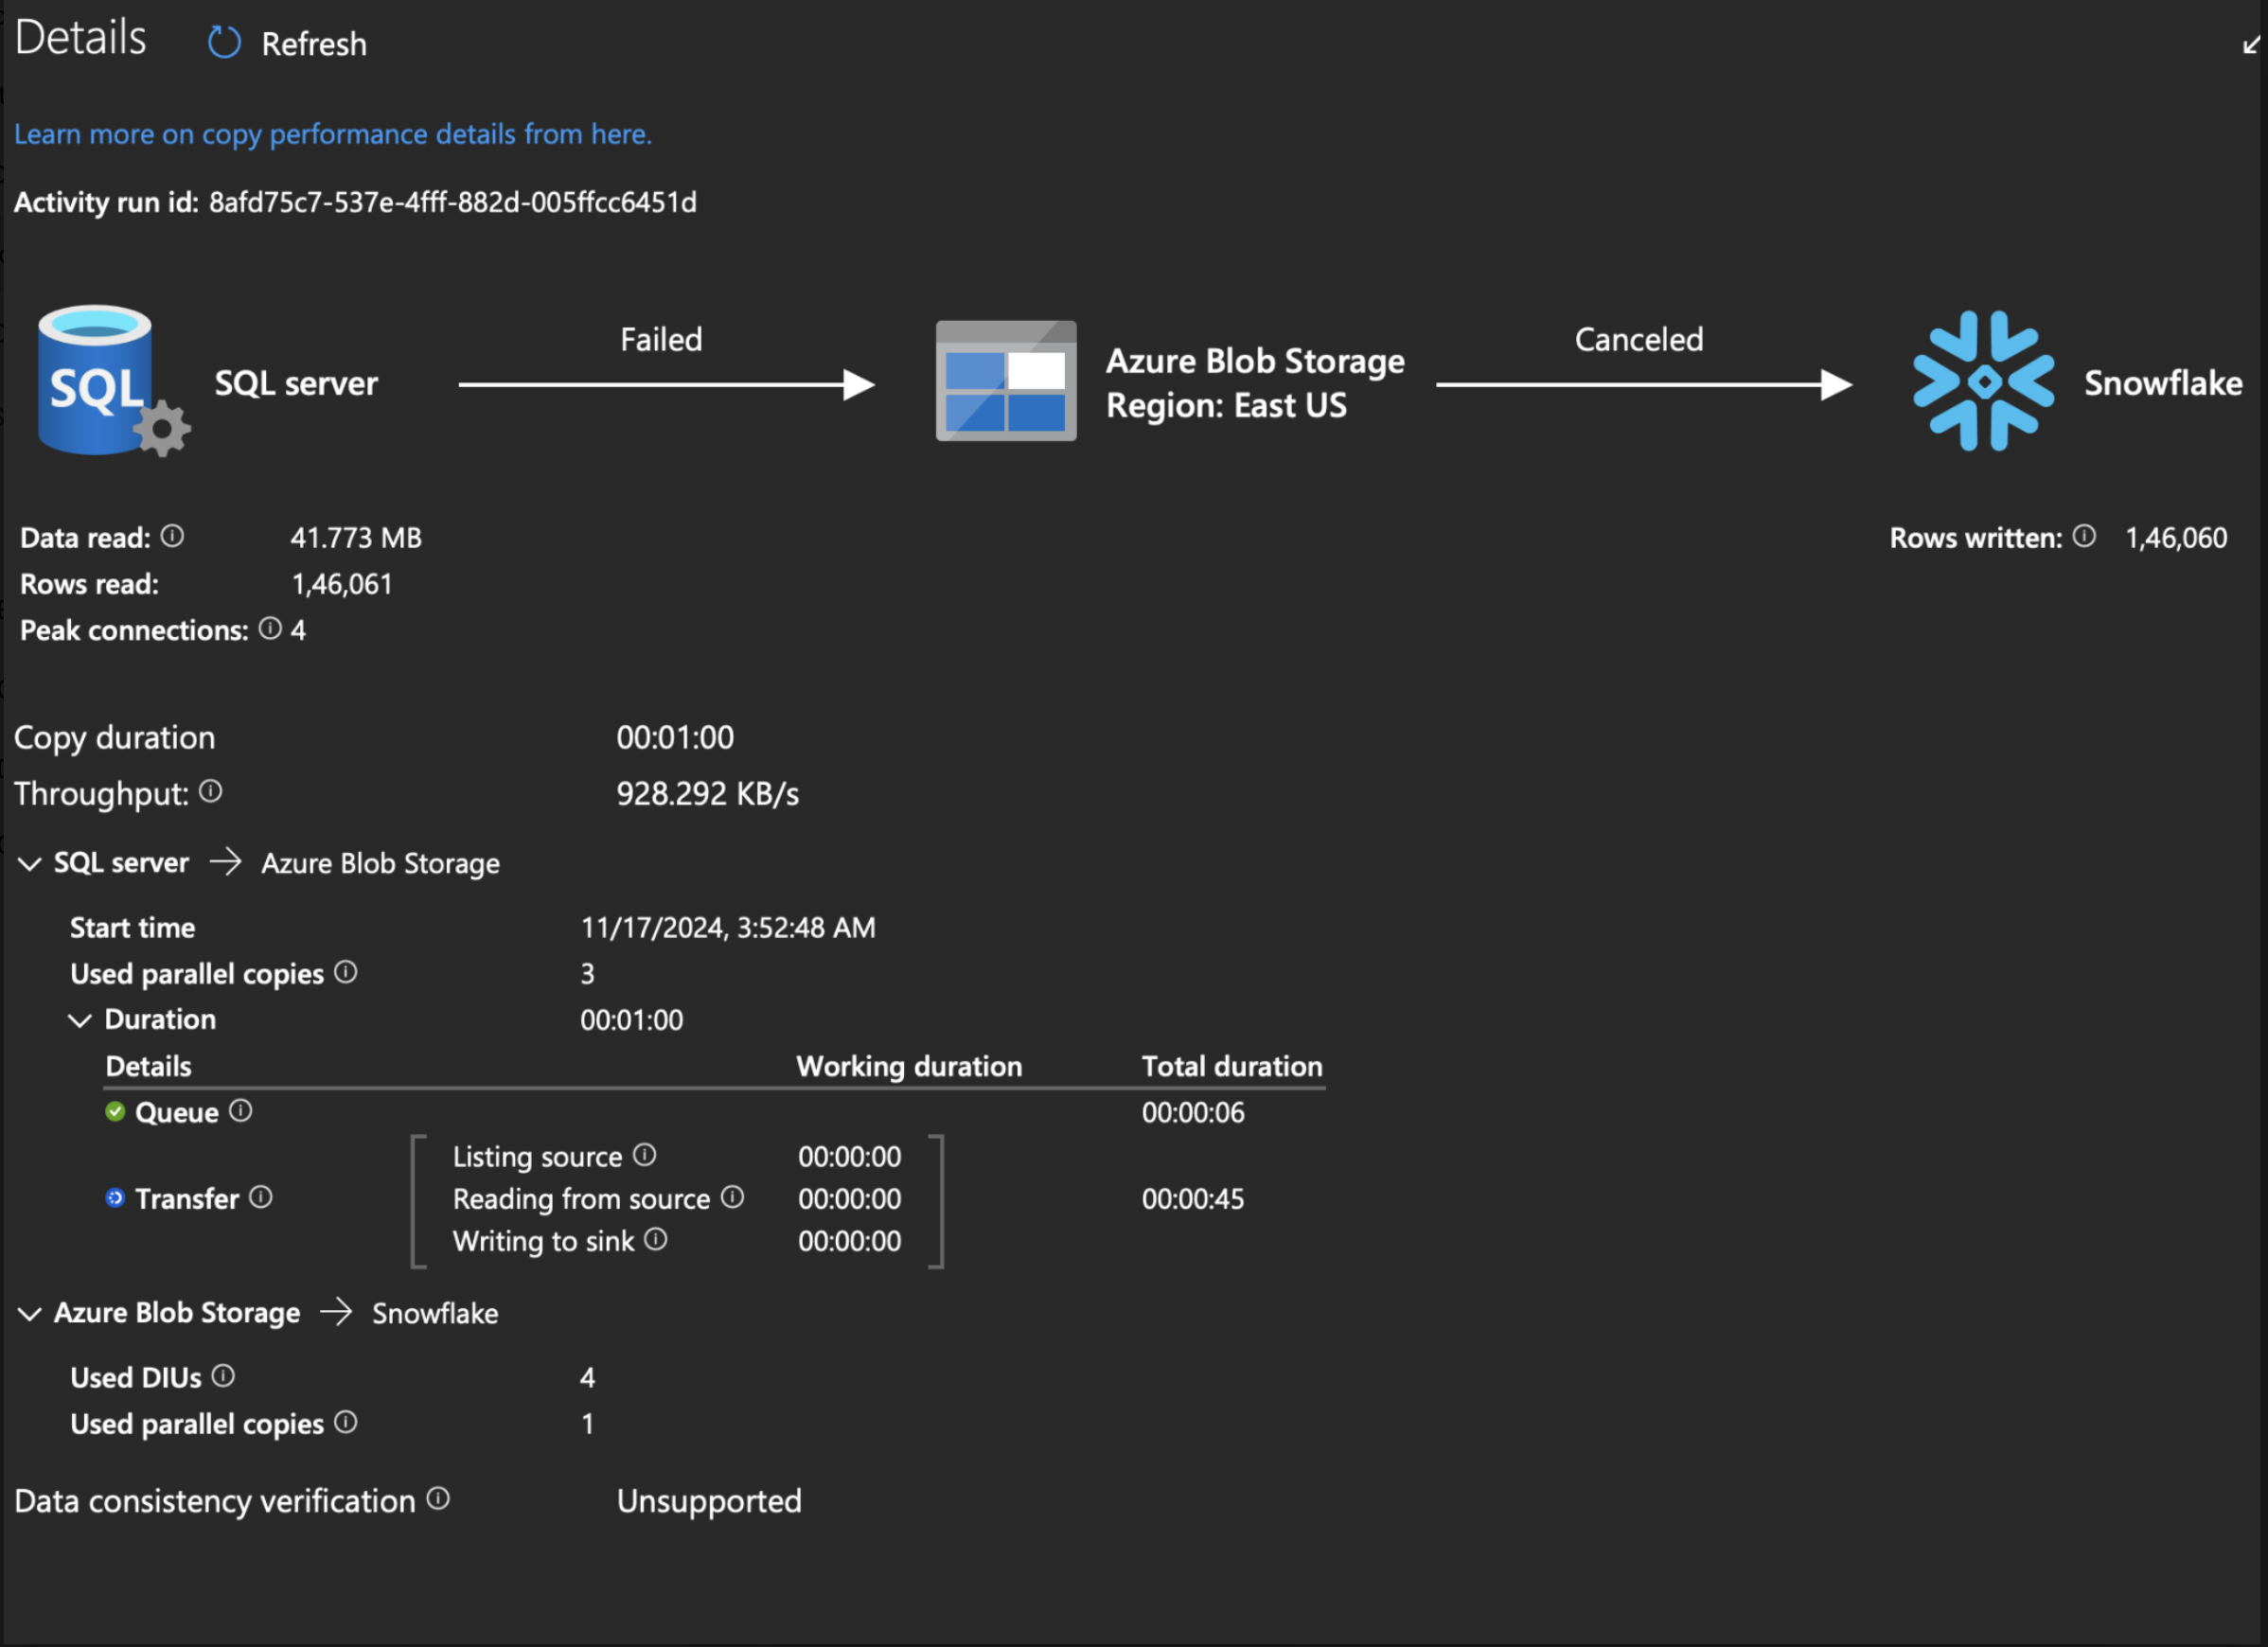This screenshot has width=2268, height=1647.
Task: Click the Snowflake logo icon
Action: [1984, 381]
